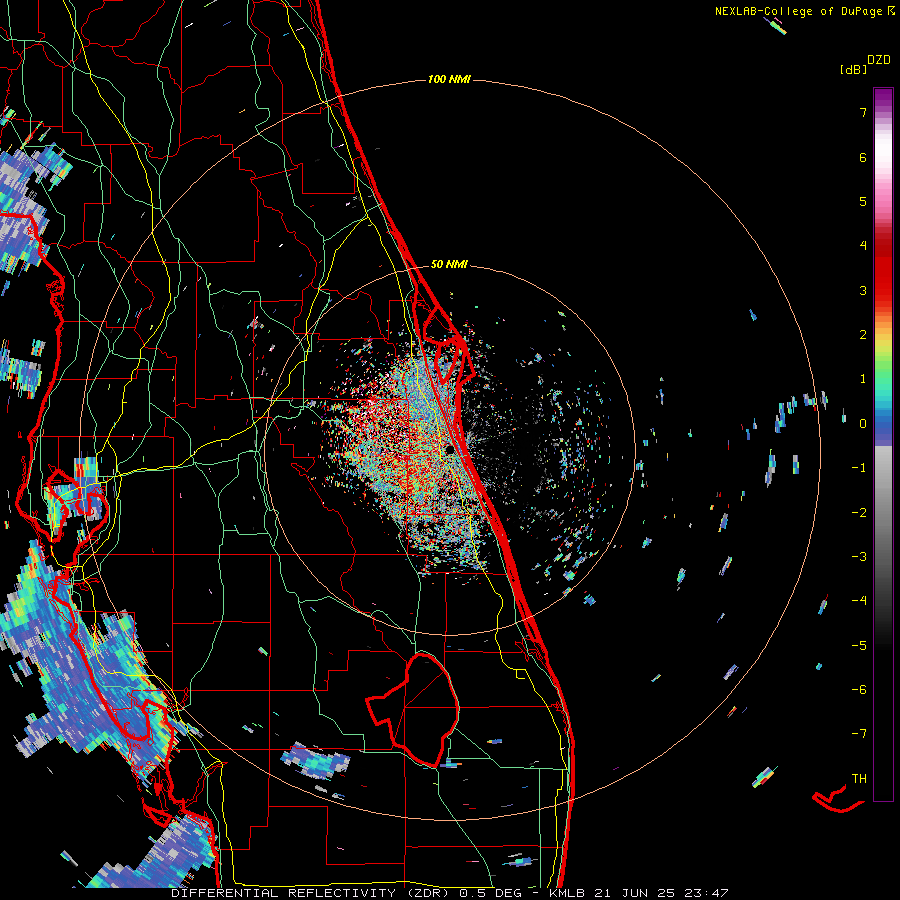Click the color scale value -5

[x=859, y=646]
